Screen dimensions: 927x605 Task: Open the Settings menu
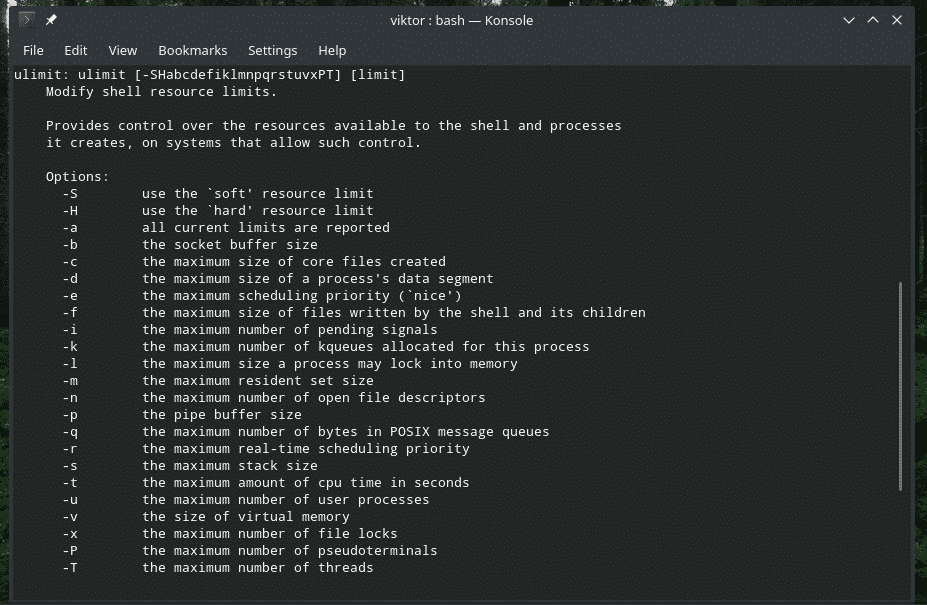[x=273, y=50]
